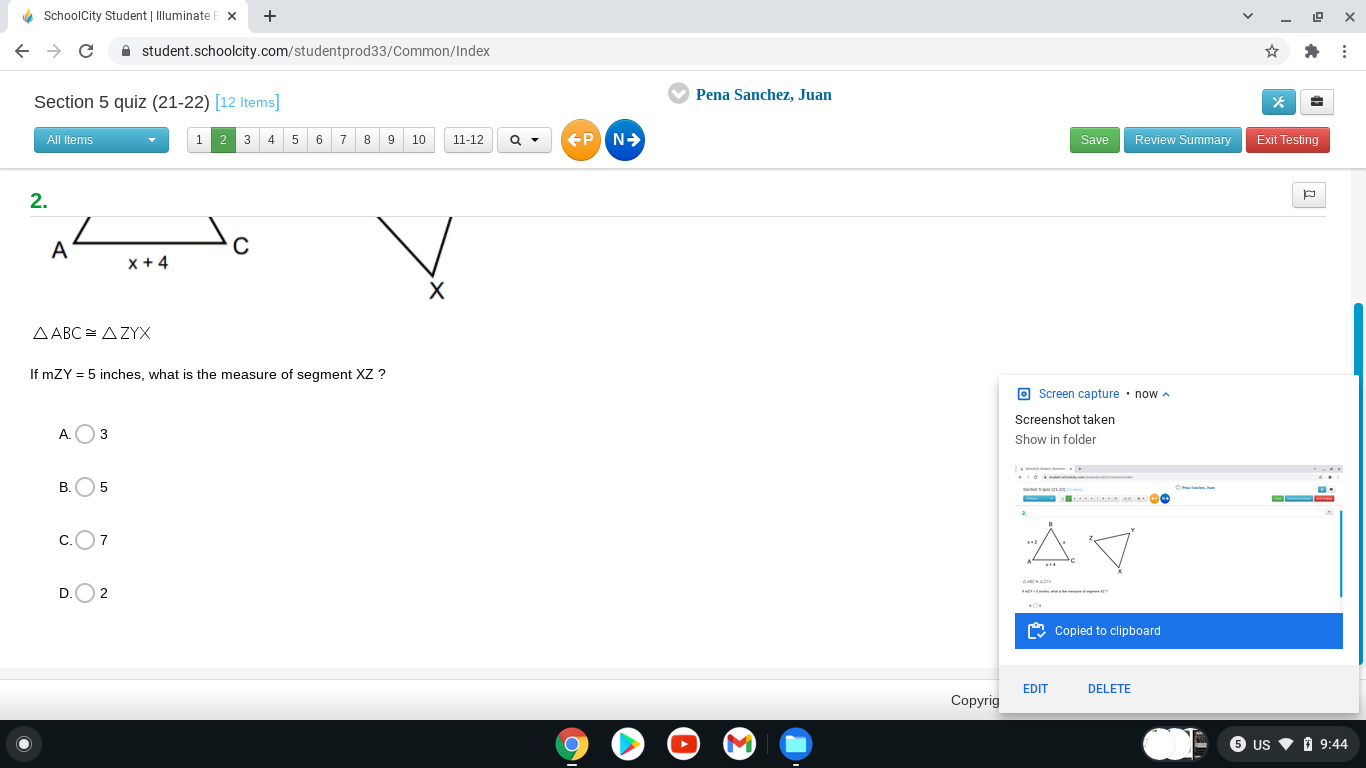Open the All Items dropdown
Image resolution: width=1366 pixels, height=768 pixels.
101,140
